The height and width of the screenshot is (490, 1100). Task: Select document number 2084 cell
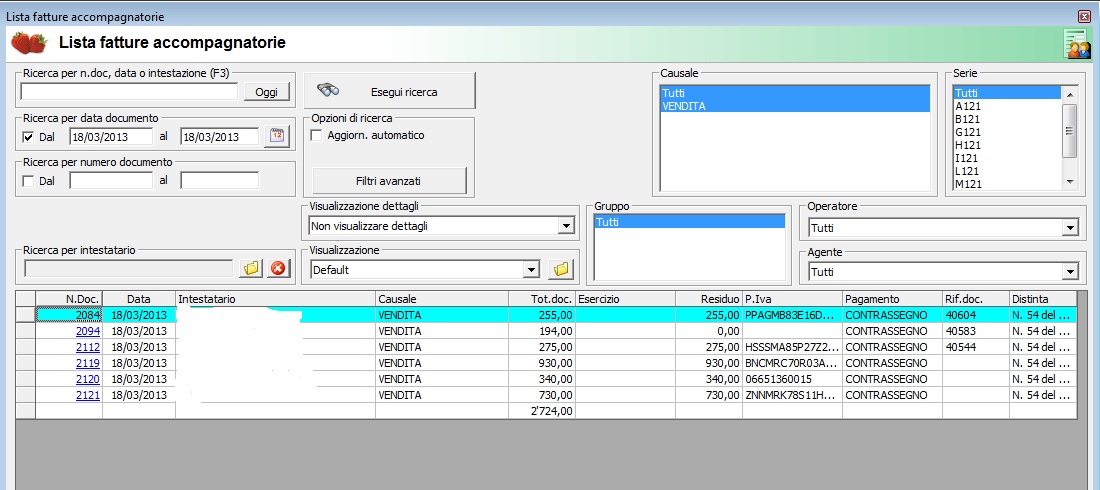point(69,315)
